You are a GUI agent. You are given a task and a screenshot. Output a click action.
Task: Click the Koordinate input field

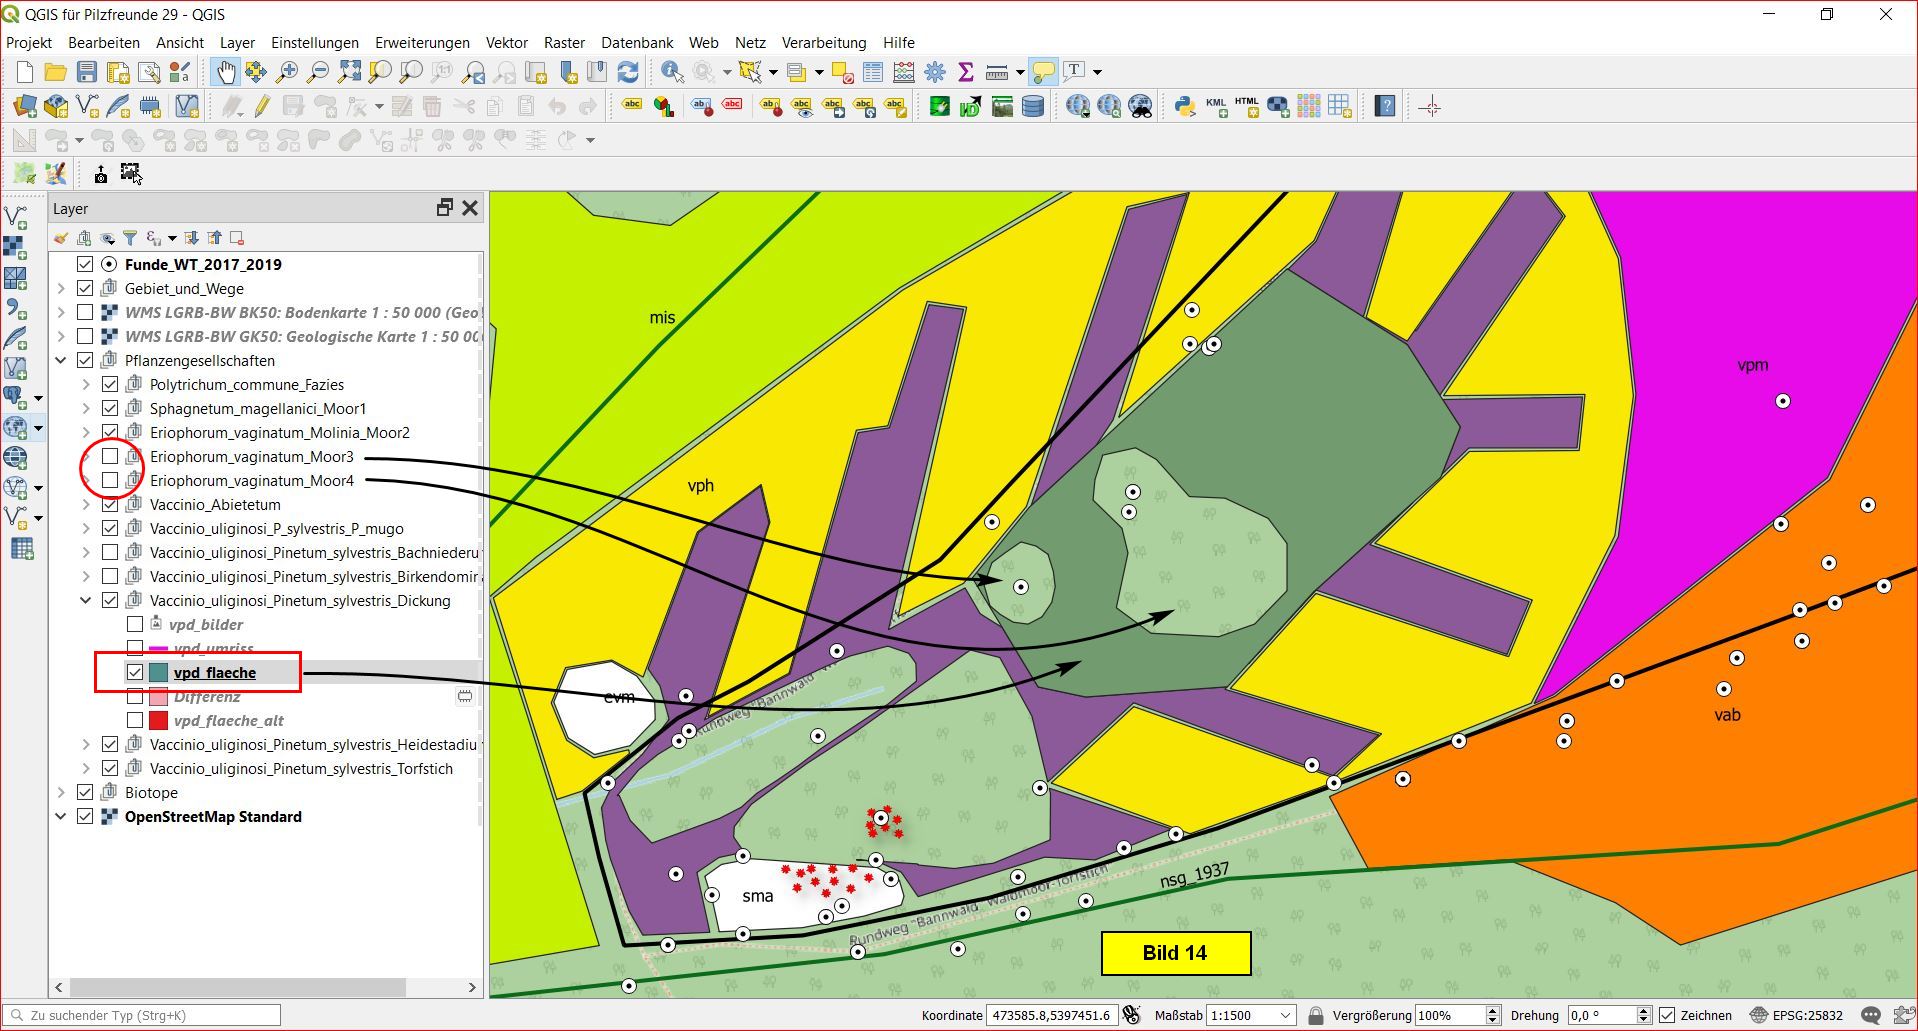(1050, 1015)
